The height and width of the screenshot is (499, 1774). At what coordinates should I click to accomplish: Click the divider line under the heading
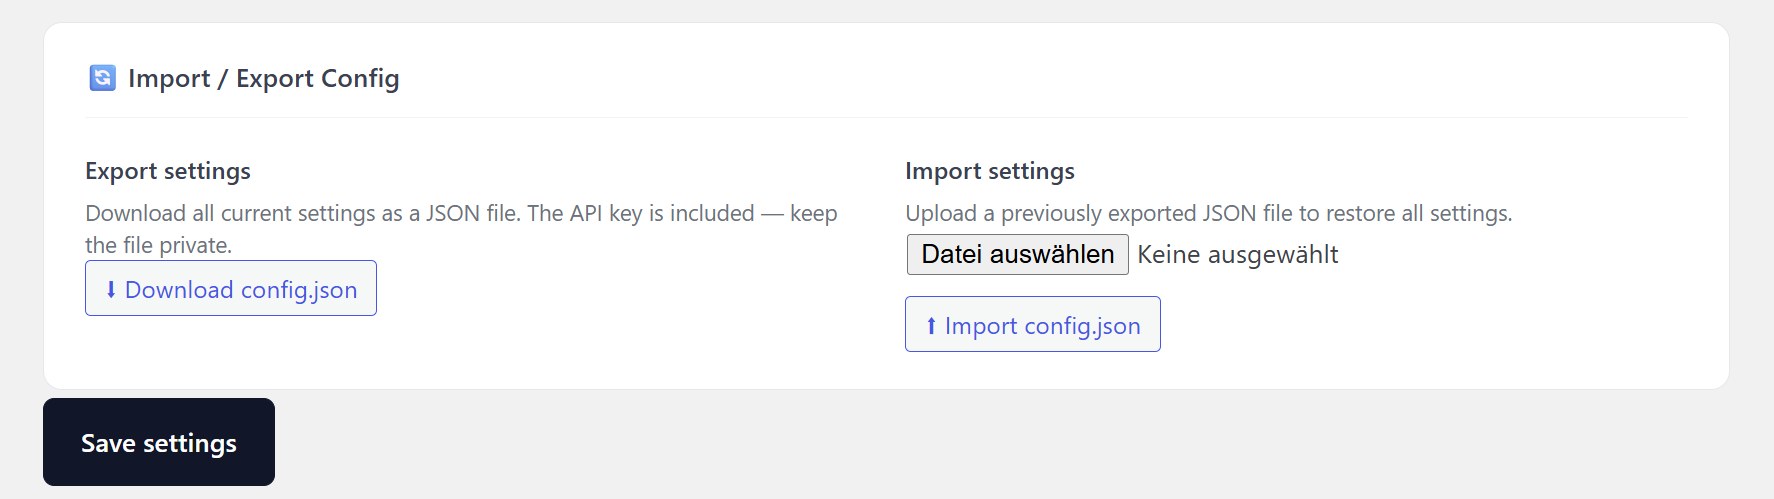point(886,118)
